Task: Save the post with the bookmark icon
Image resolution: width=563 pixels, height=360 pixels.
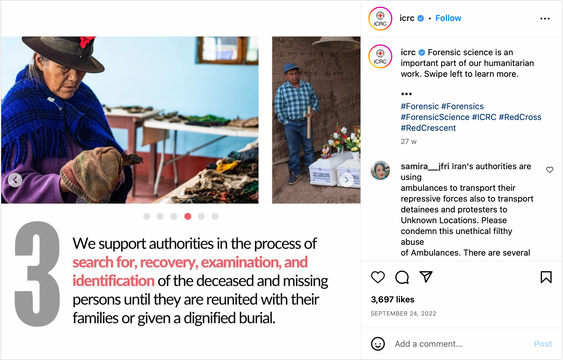Action: pyautogui.click(x=546, y=277)
